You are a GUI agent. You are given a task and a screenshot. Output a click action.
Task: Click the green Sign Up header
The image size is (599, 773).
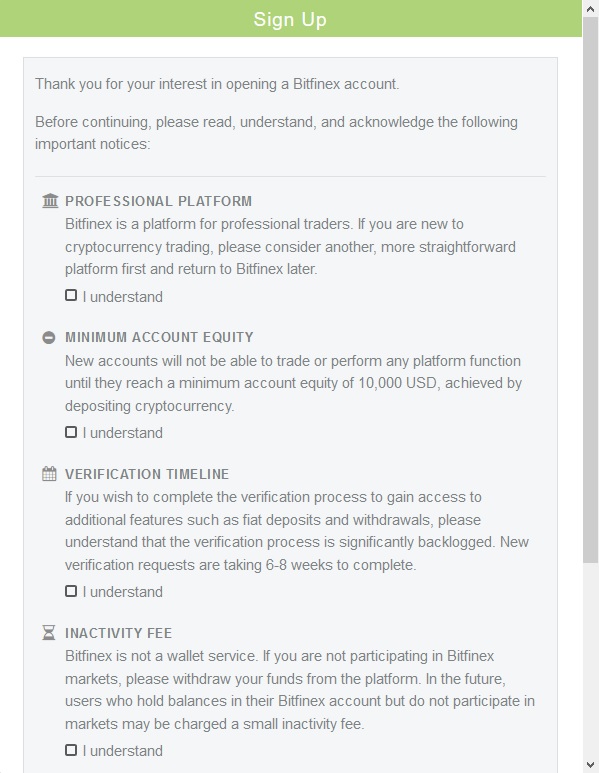pyautogui.click(x=290, y=19)
